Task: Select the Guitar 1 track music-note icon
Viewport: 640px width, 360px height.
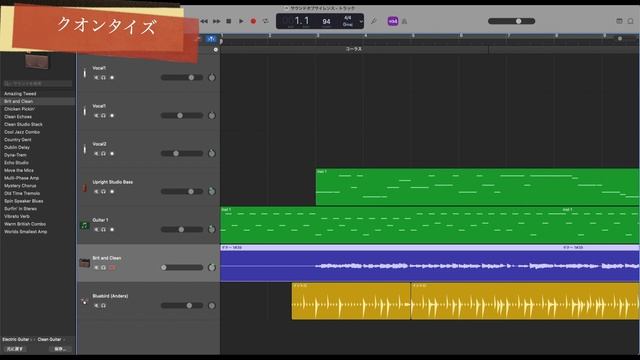Action: tap(84, 225)
